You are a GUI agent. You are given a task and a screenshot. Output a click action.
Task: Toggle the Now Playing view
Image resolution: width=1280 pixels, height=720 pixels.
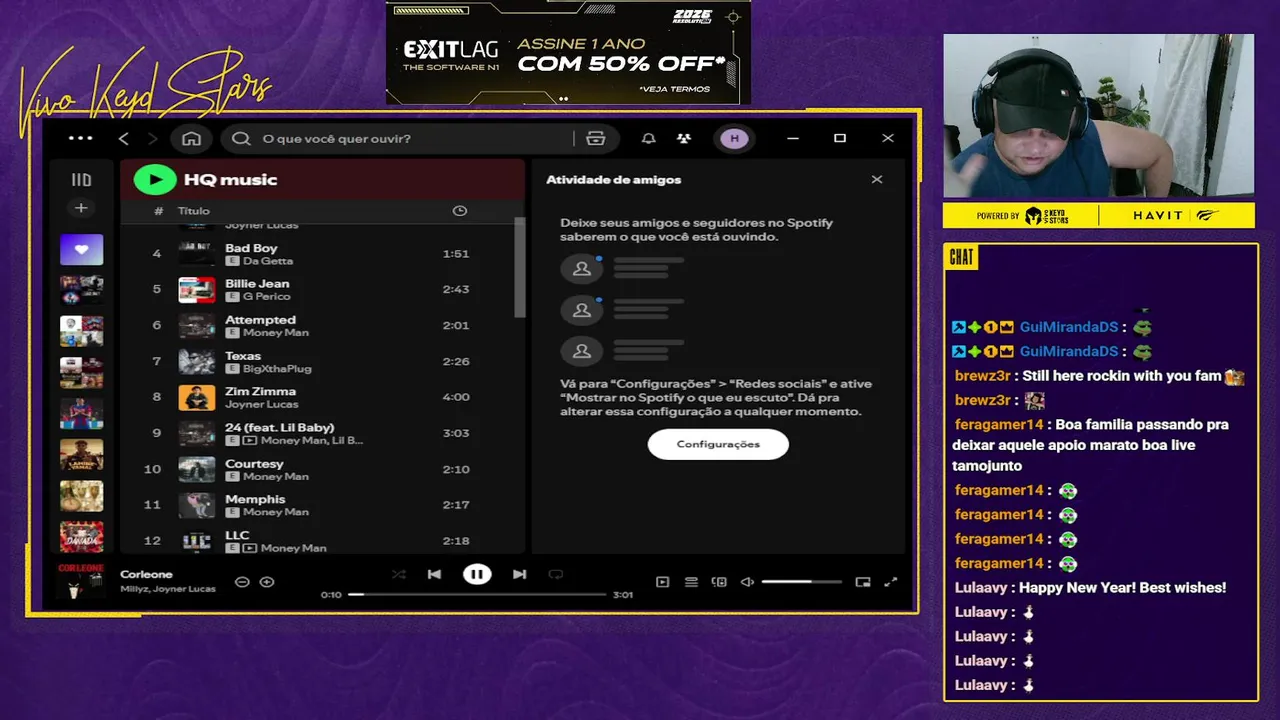coord(662,582)
